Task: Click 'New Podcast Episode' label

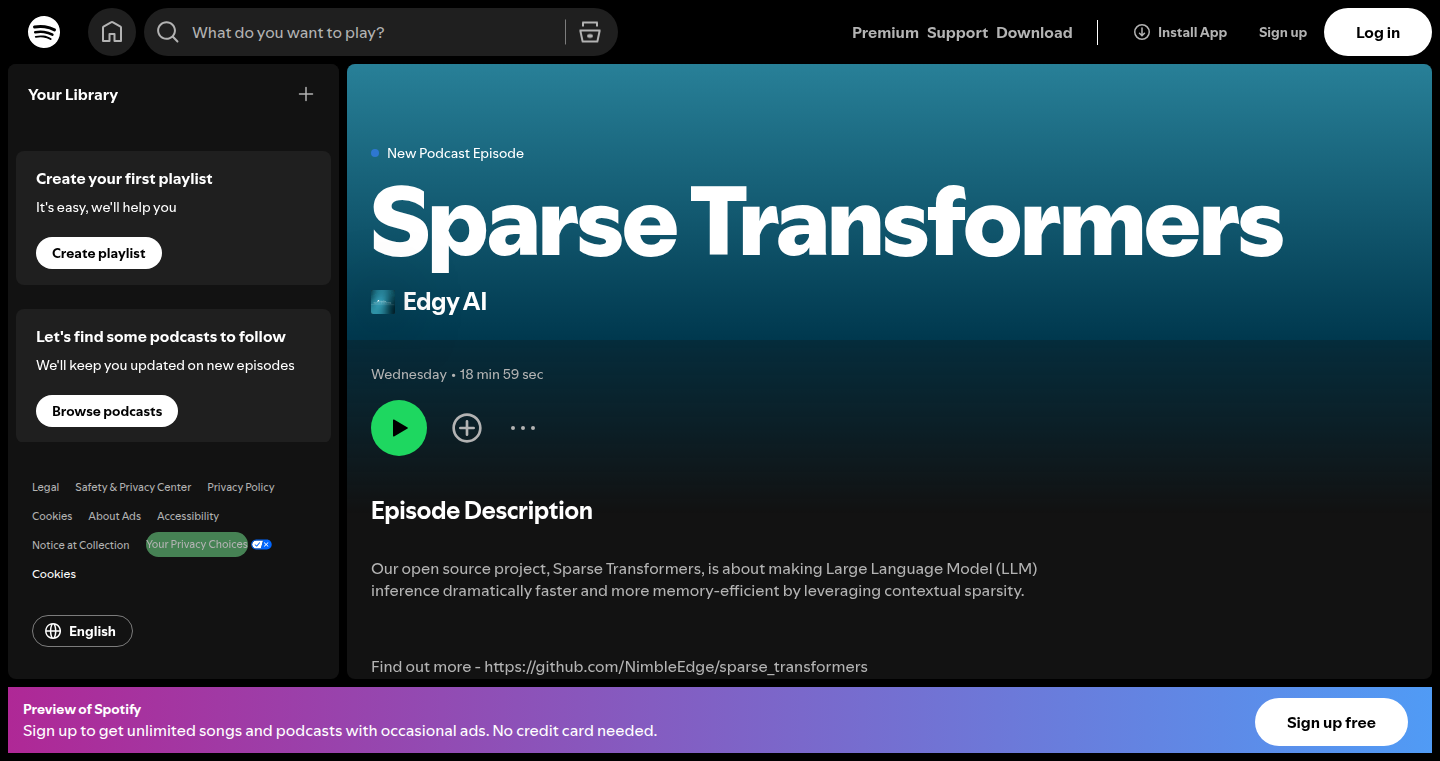Action: pyautogui.click(x=455, y=153)
